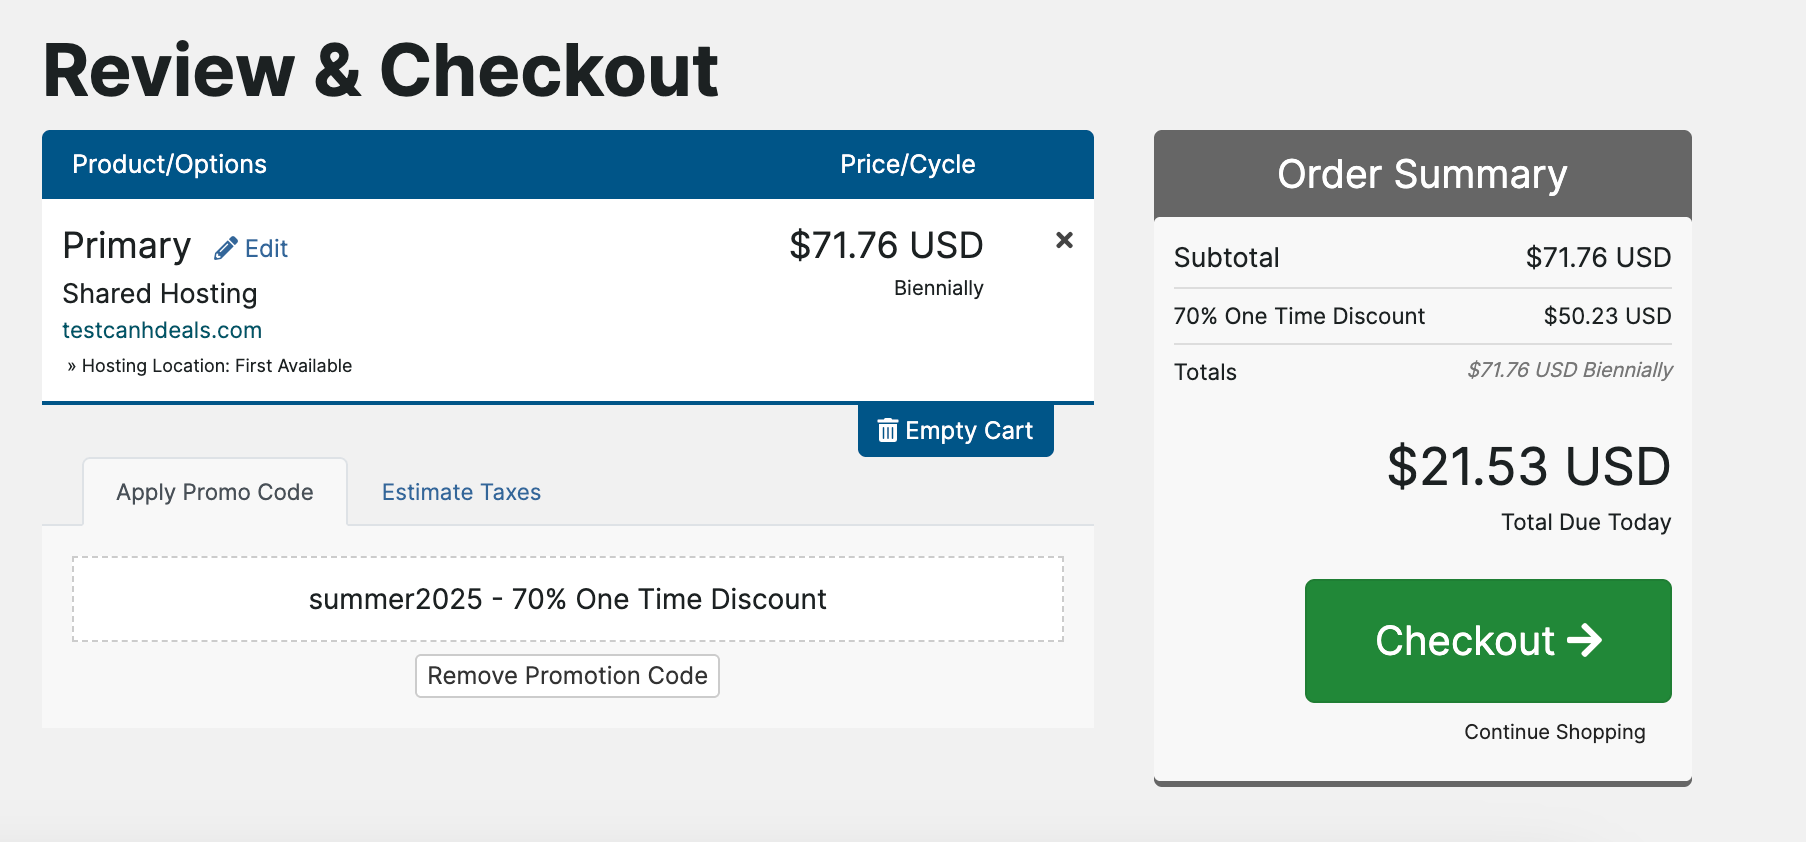
Task: Click the Product/Options column header
Action: point(169,164)
